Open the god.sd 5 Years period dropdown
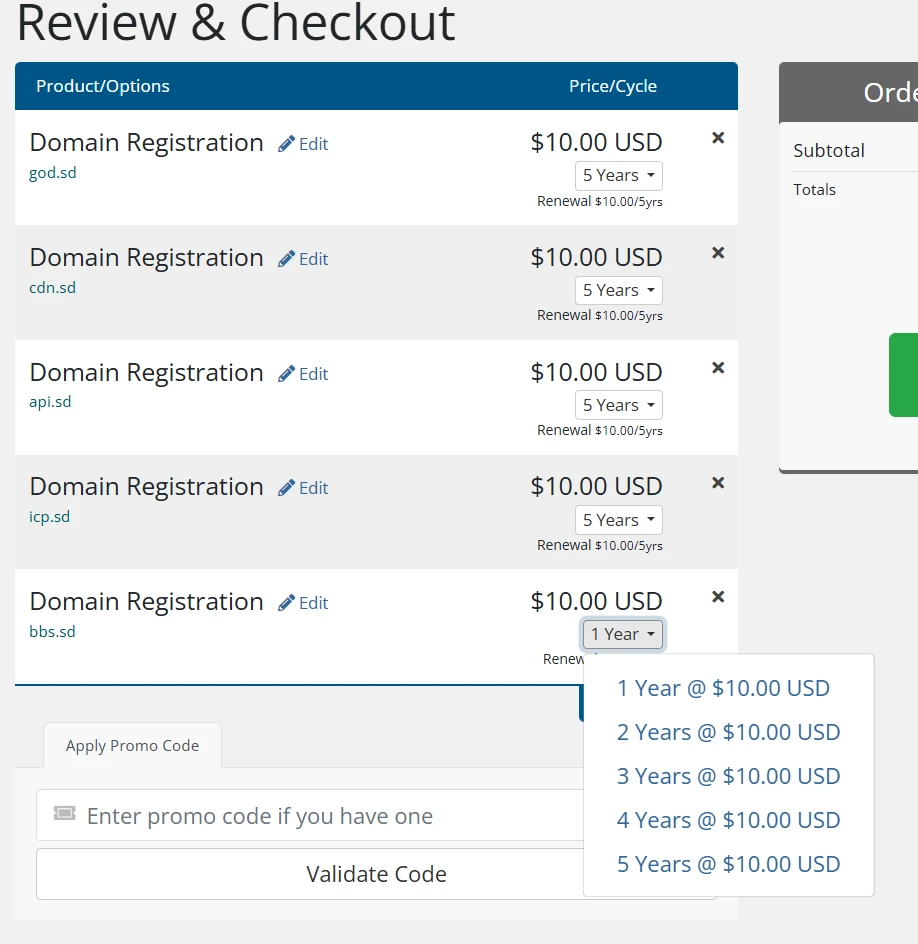Viewport: 918px width, 944px height. click(x=618, y=176)
